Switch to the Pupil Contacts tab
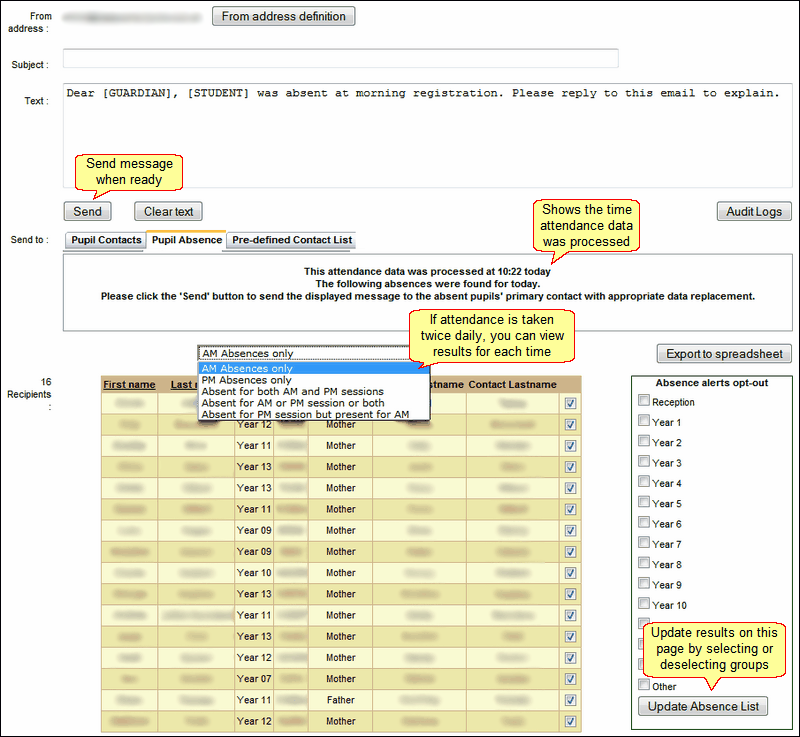 (106, 240)
